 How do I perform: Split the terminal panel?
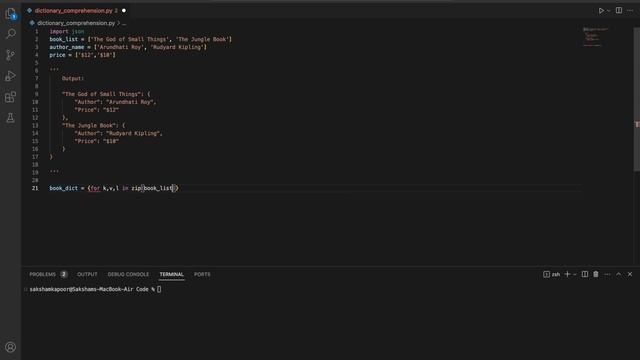584,274
